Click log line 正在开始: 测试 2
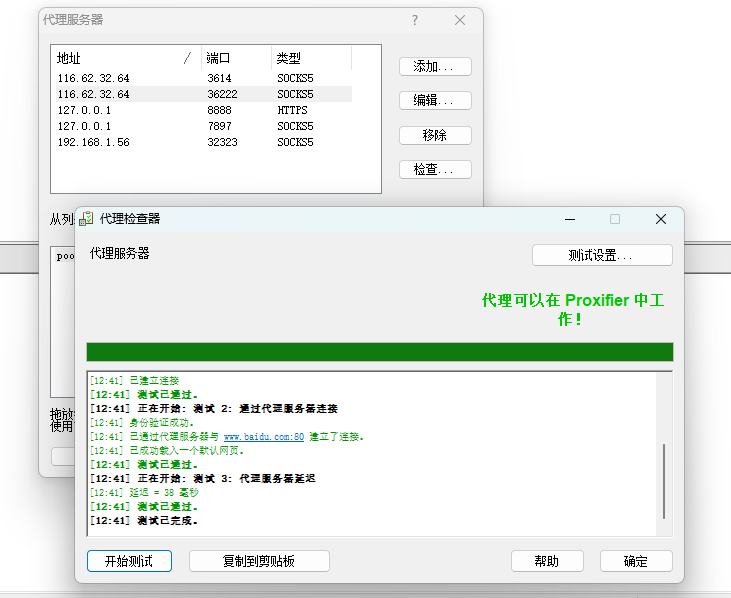731x598 pixels. [214, 409]
